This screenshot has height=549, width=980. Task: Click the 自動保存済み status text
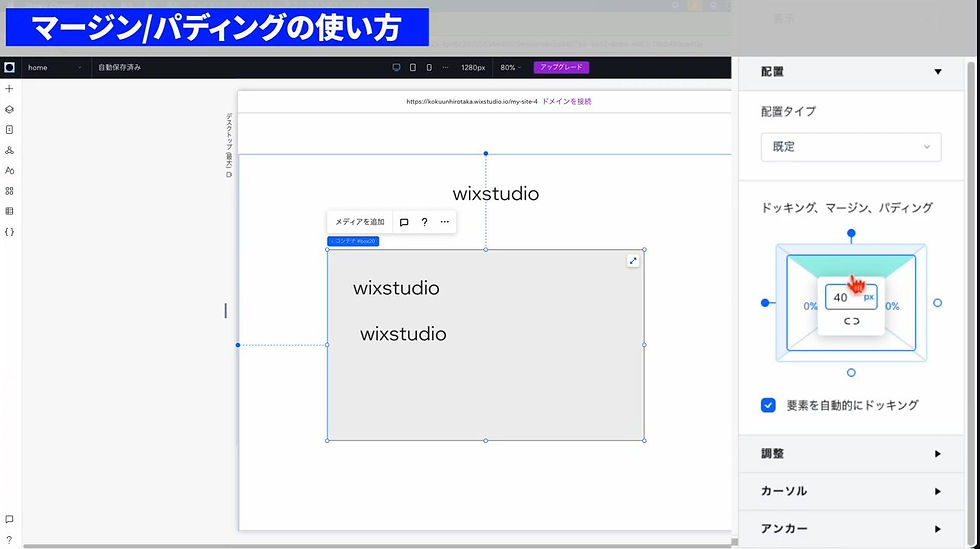tap(119, 68)
